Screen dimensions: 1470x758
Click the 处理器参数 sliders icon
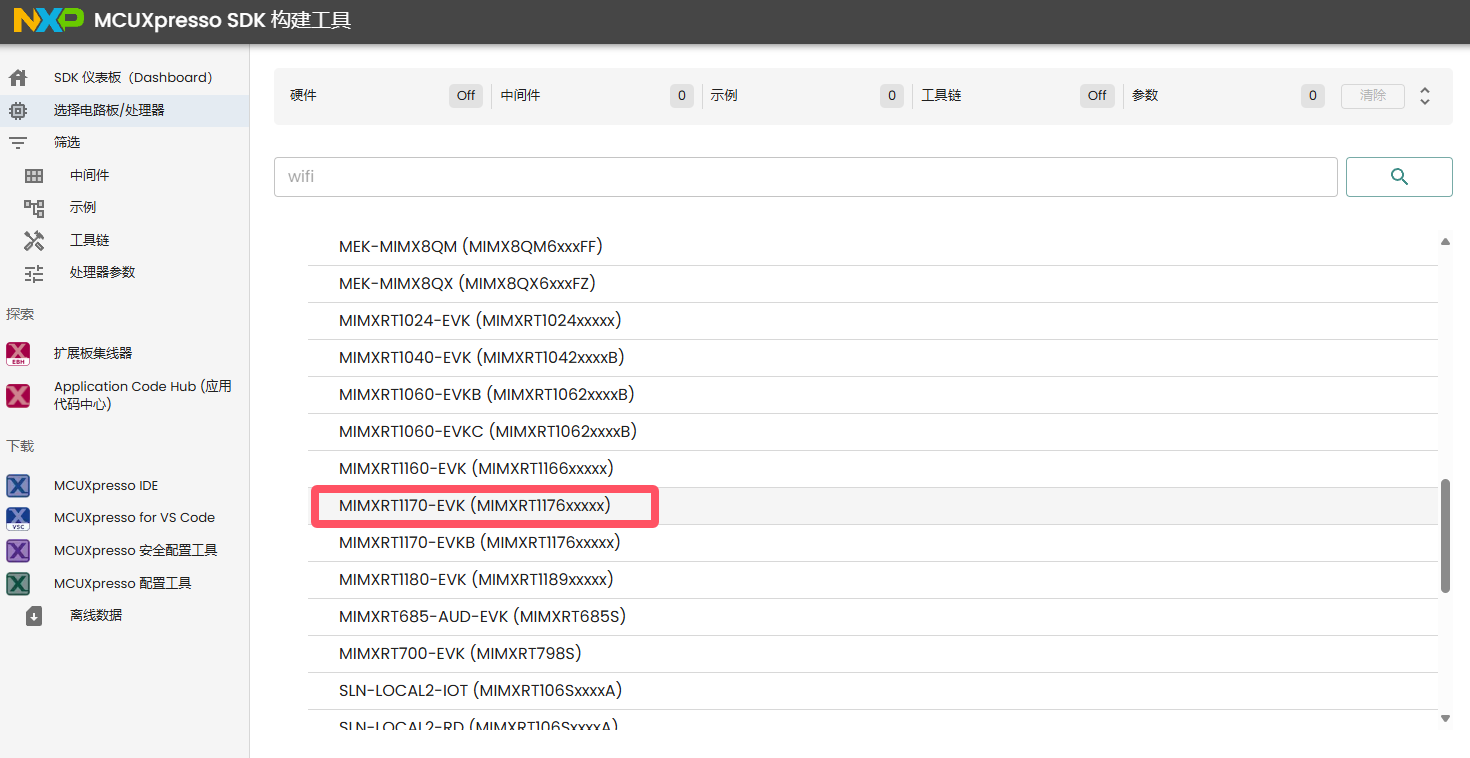point(34,273)
